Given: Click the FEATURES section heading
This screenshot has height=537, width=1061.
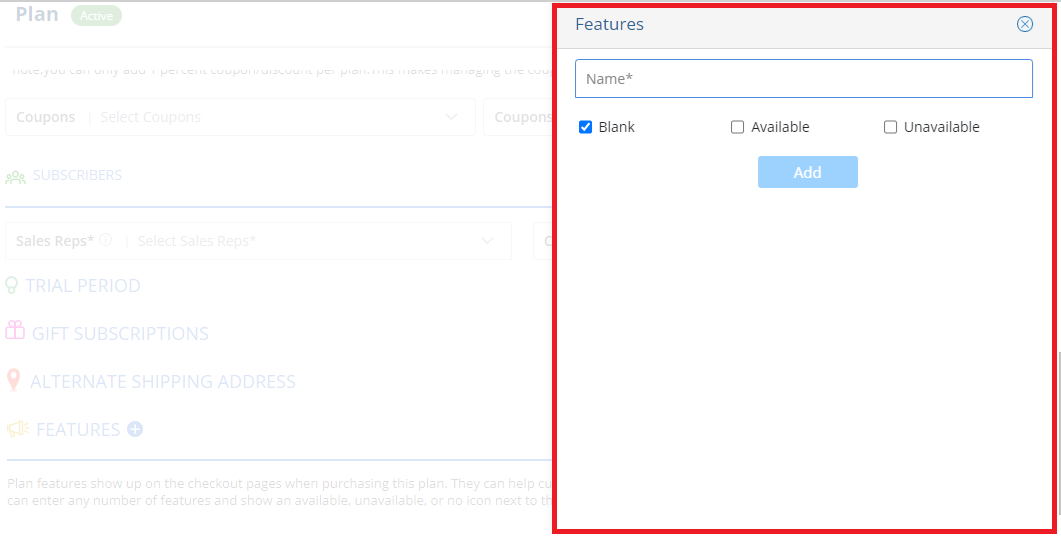Looking at the screenshot, I should 78,429.
